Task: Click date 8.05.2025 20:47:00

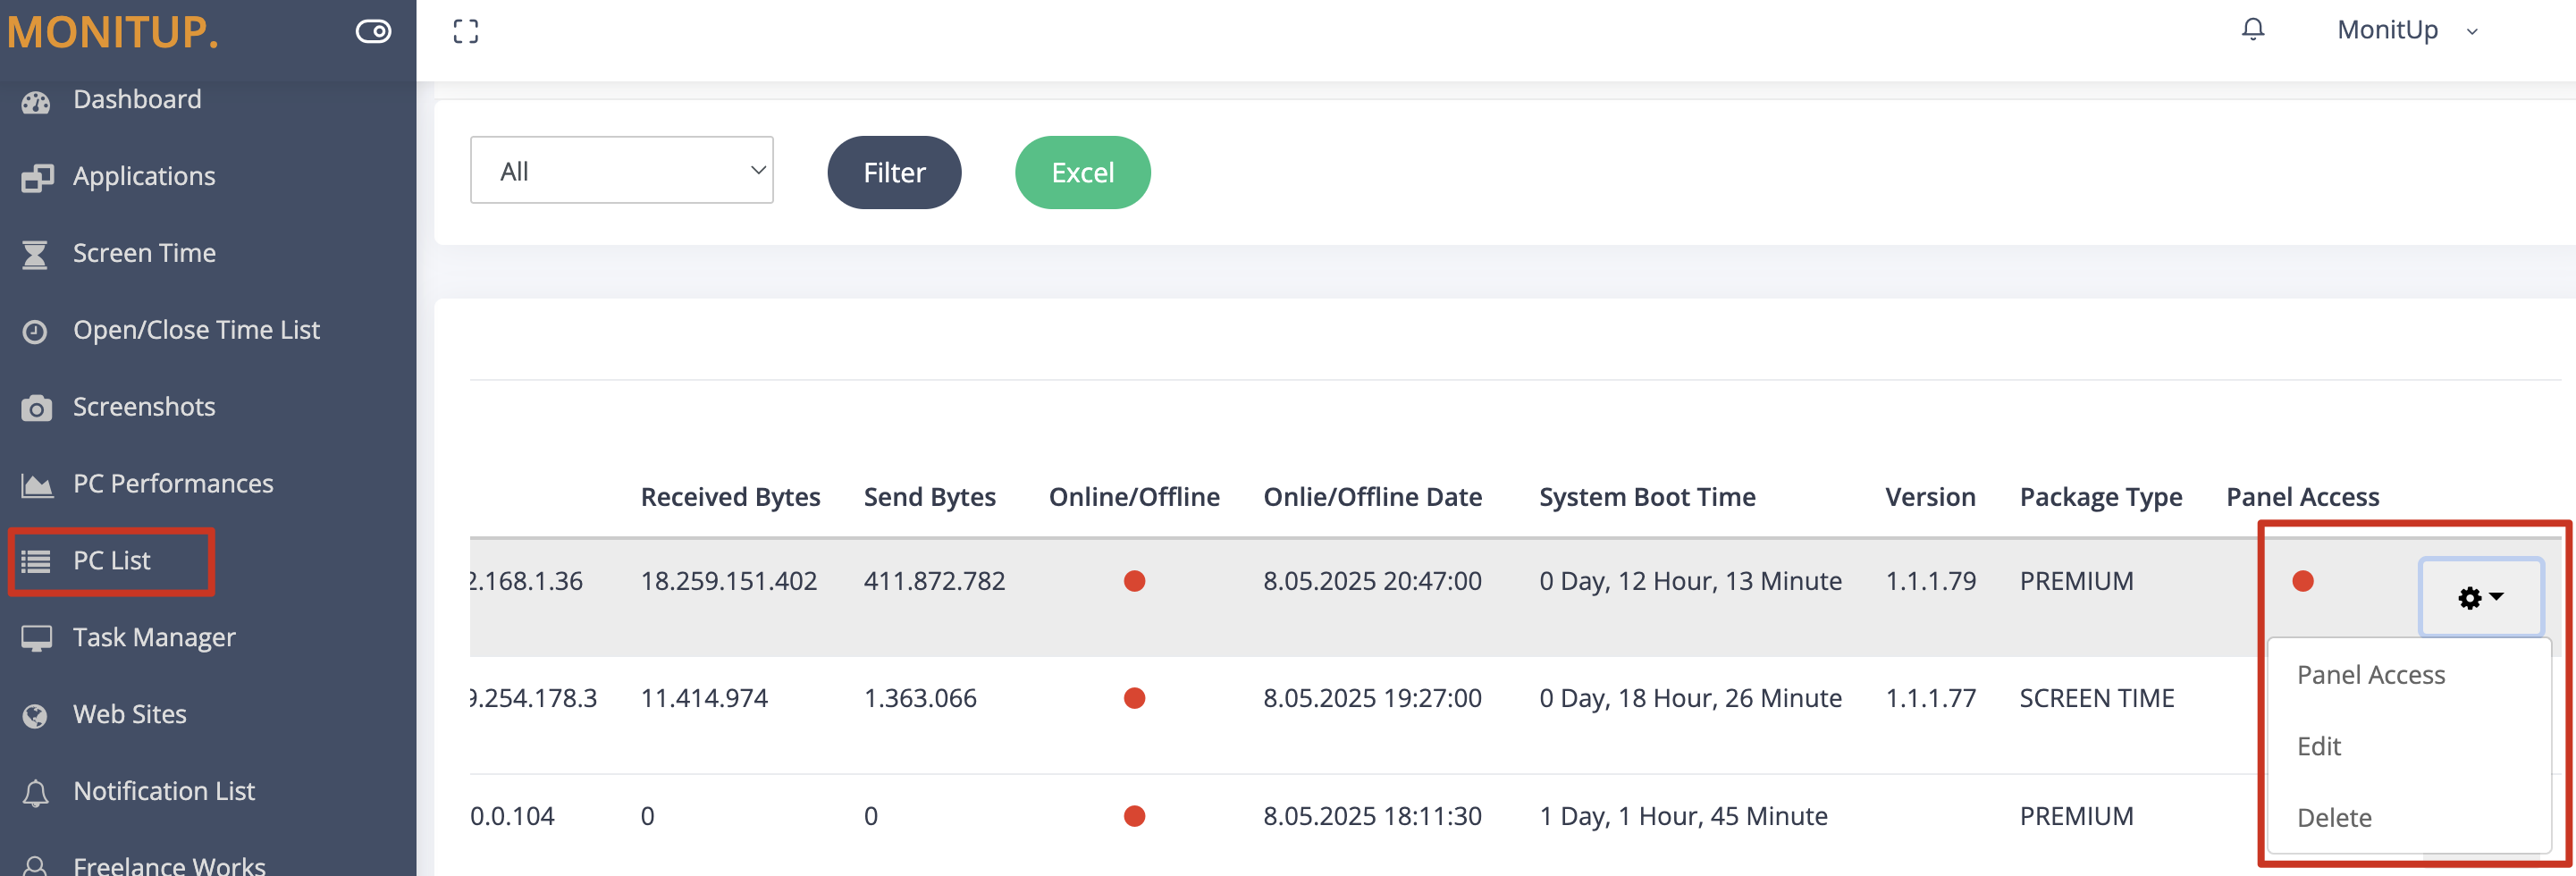Action: tap(1372, 581)
